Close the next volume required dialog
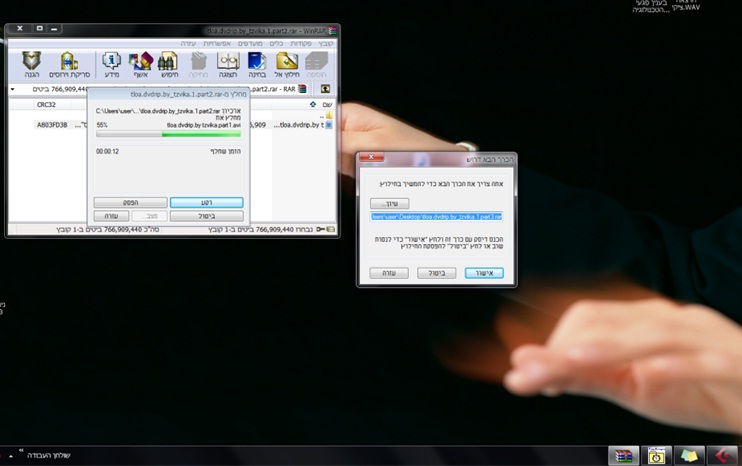Screen dimensions: 742x466 [x=371, y=157]
